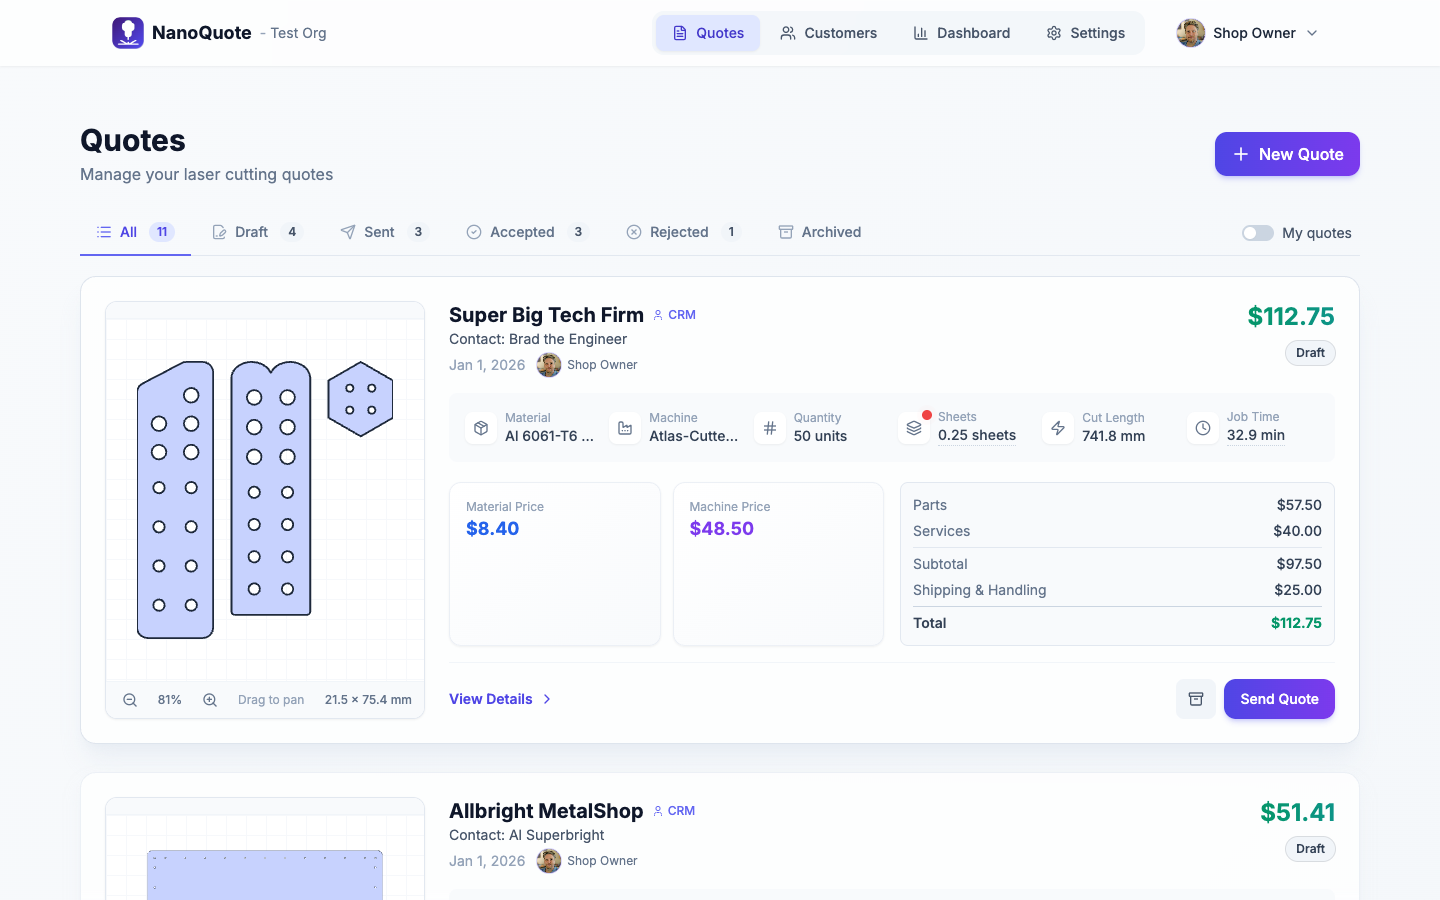Viewport: 1440px width, 900px height.
Task: View Details of Super Big Tech Firm quote
Action: tap(500, 699)
